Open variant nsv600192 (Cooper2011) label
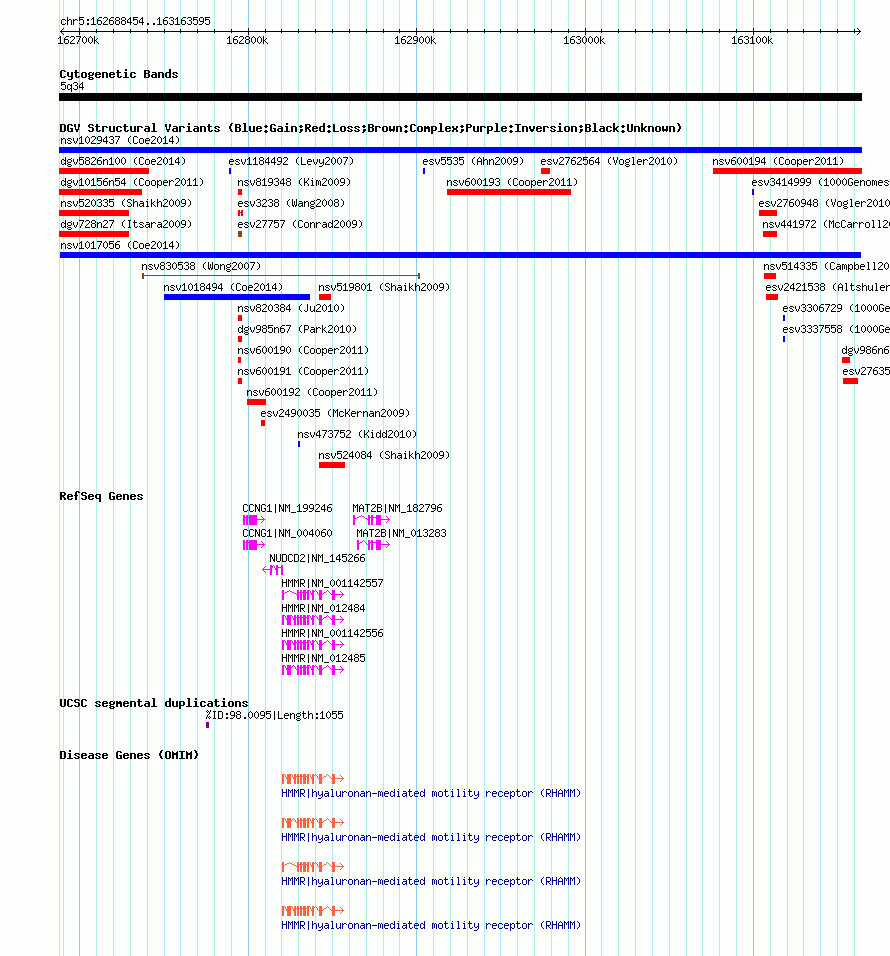The width and height of the screenshot is (890, 956). (312, 392)
